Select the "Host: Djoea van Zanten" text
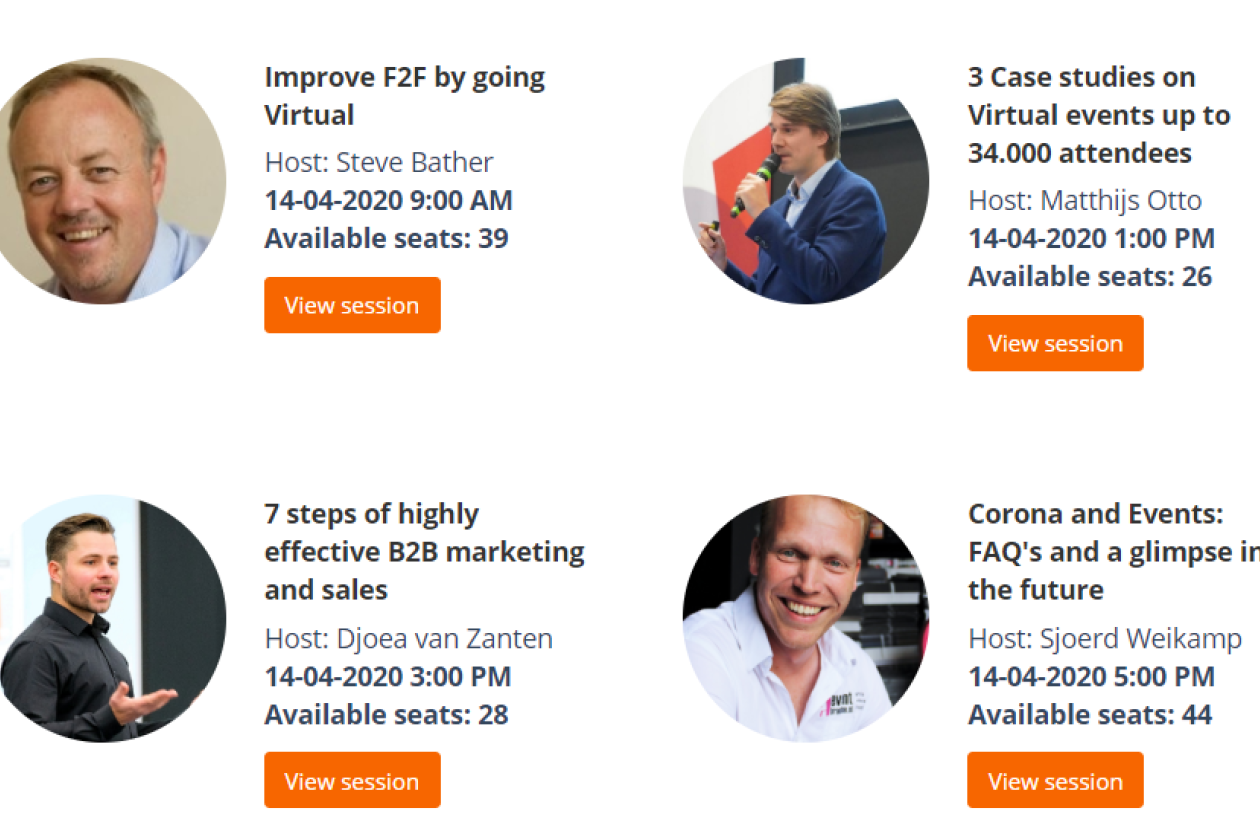The width and height of the screenshot is (1260, 840). coord(408,638)
